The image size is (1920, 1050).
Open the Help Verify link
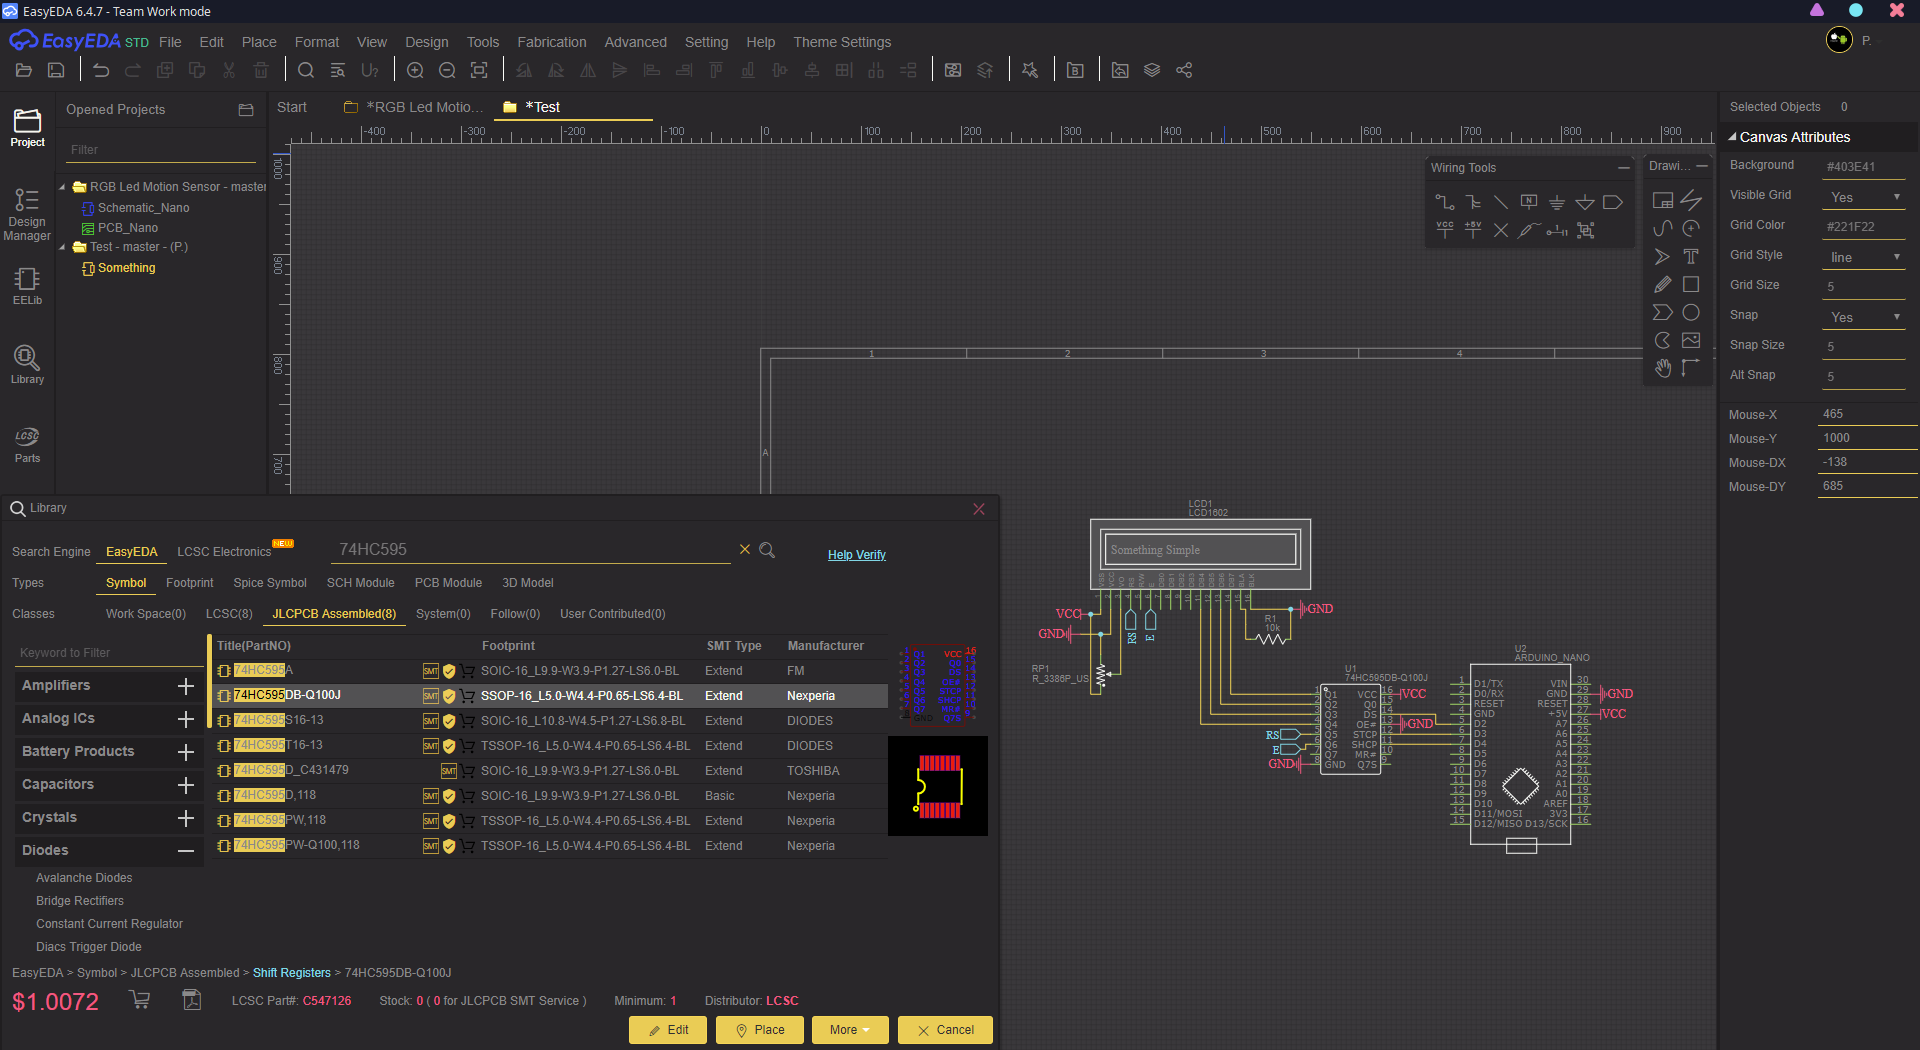[x=856, y=555]
